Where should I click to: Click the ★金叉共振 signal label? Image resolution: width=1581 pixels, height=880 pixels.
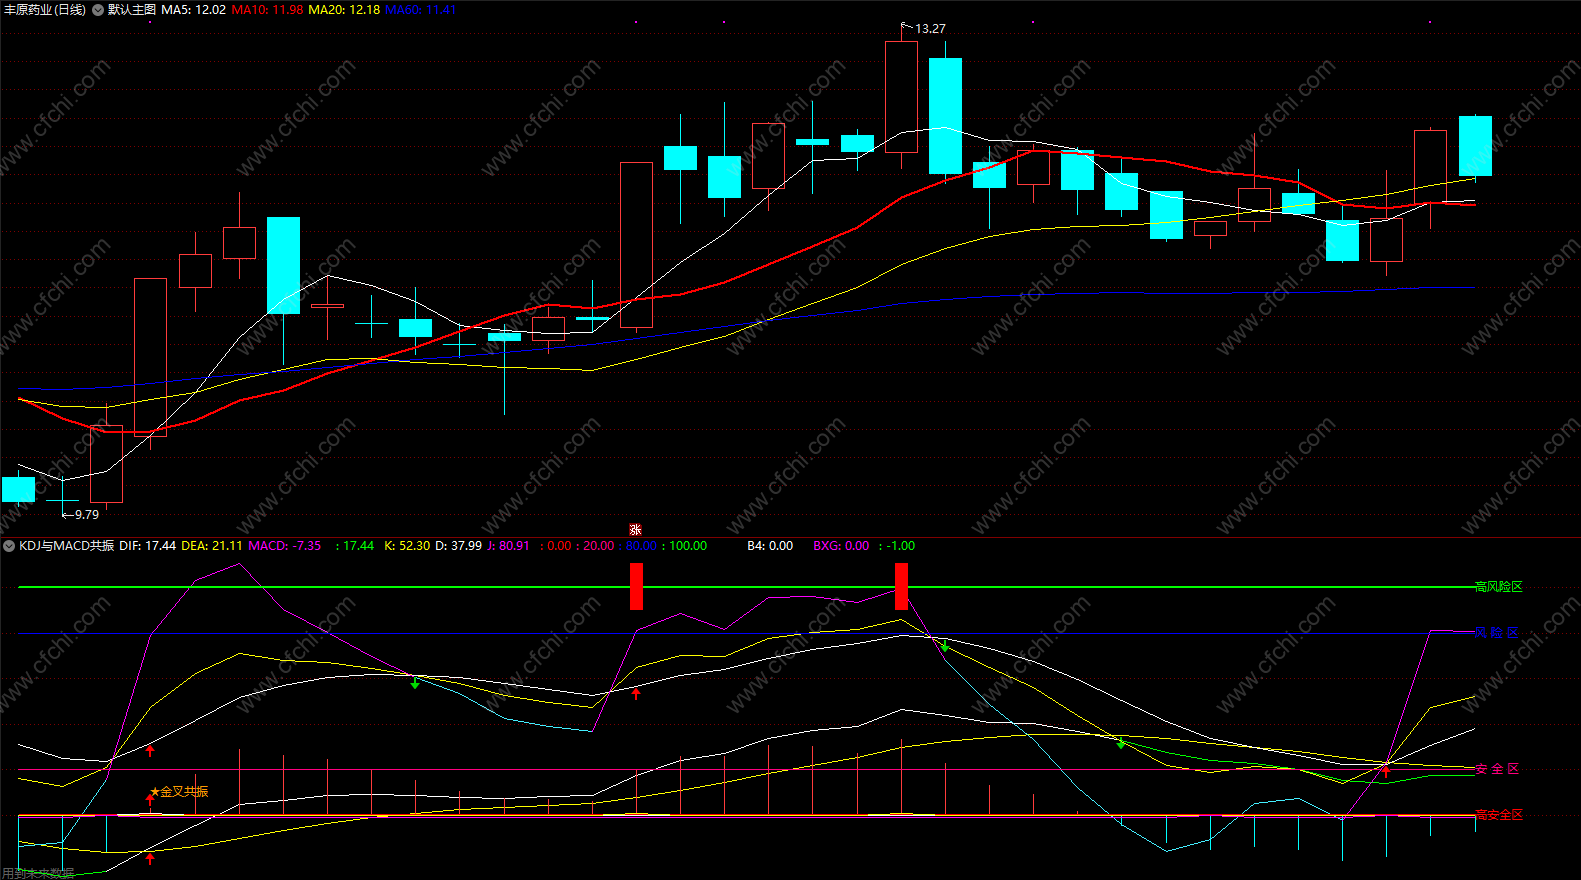pos(179,792)
